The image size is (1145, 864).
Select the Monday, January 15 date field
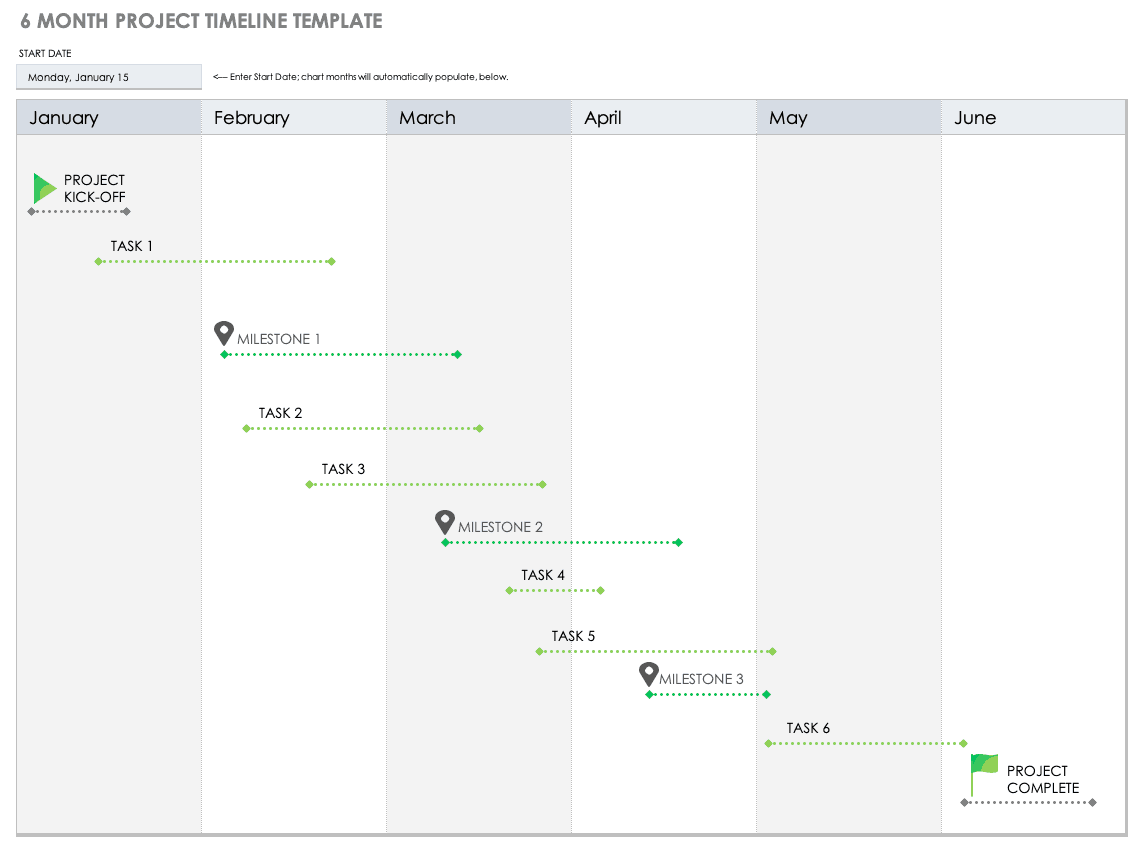[108, 76]
